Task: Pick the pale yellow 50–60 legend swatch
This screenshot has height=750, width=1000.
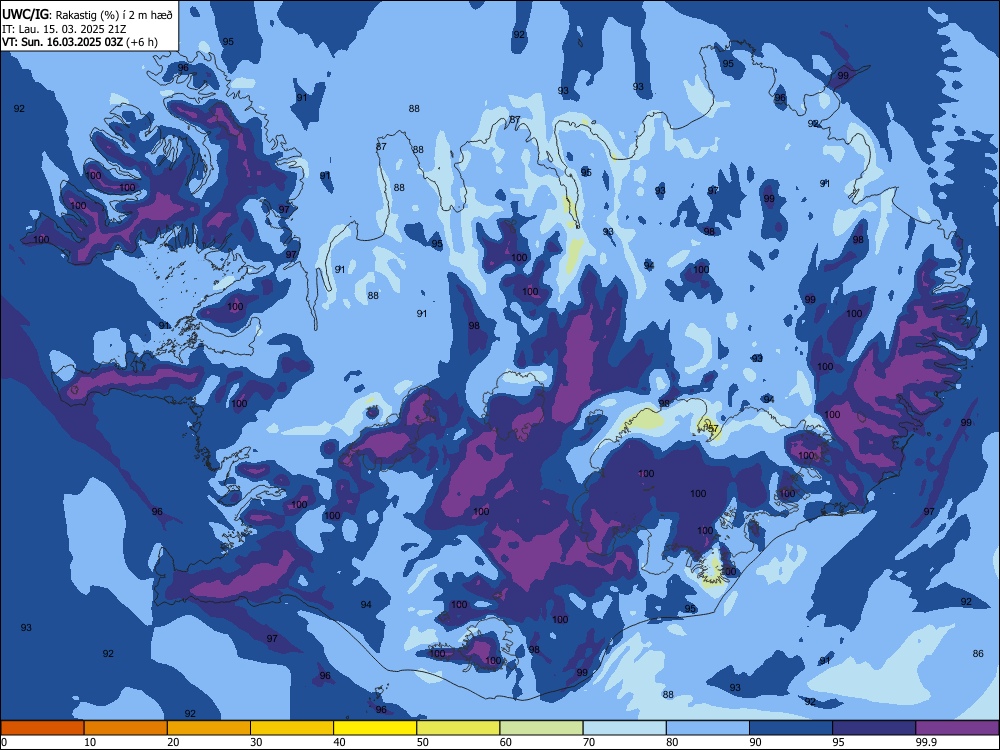Action: click(458, 728)
